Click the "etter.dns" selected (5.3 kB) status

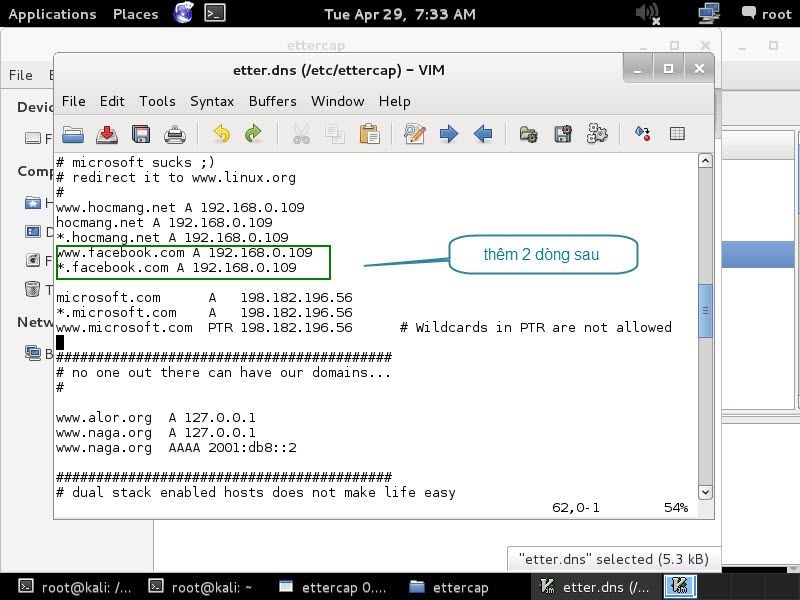[x=614, y=559]
